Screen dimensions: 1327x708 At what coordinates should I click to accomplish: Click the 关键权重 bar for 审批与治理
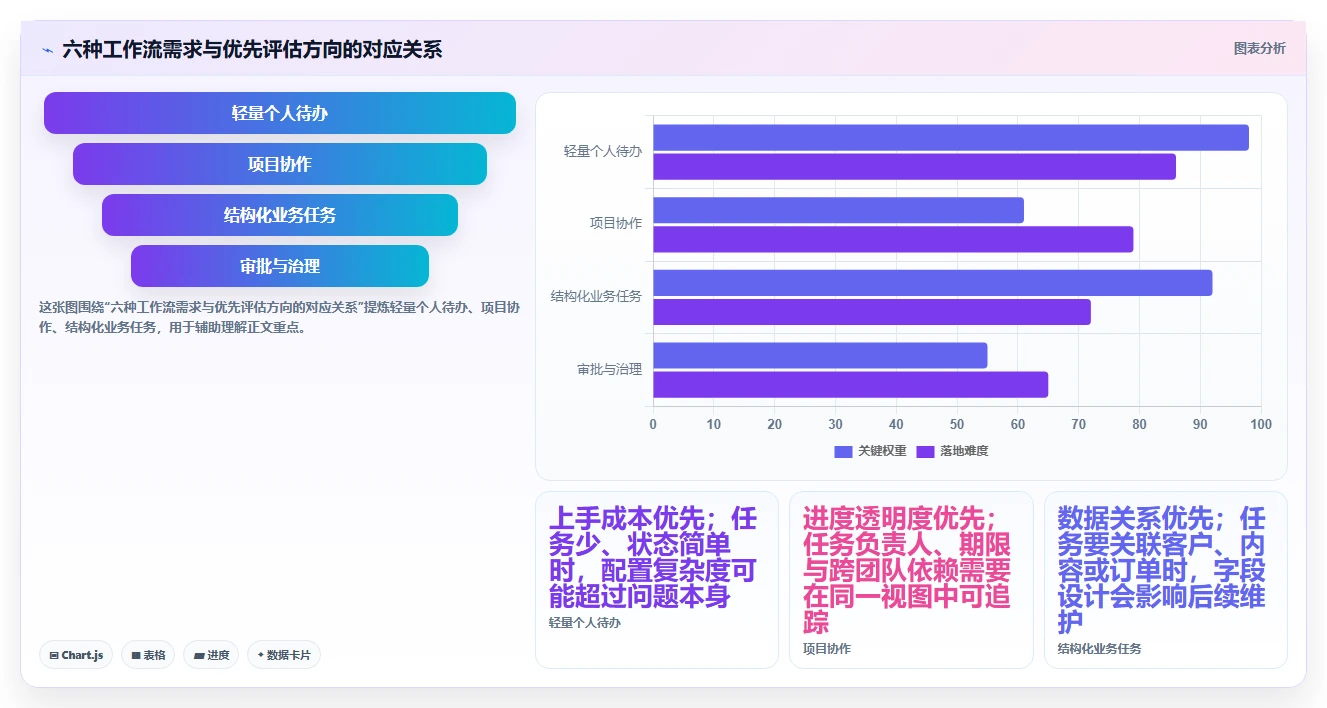820,355
